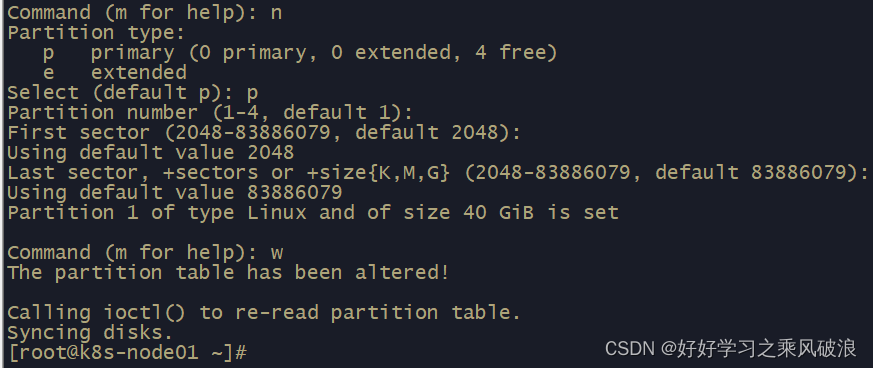Click 'Calling ioctl() to re-read partition table.'

(x=264, y=313)
